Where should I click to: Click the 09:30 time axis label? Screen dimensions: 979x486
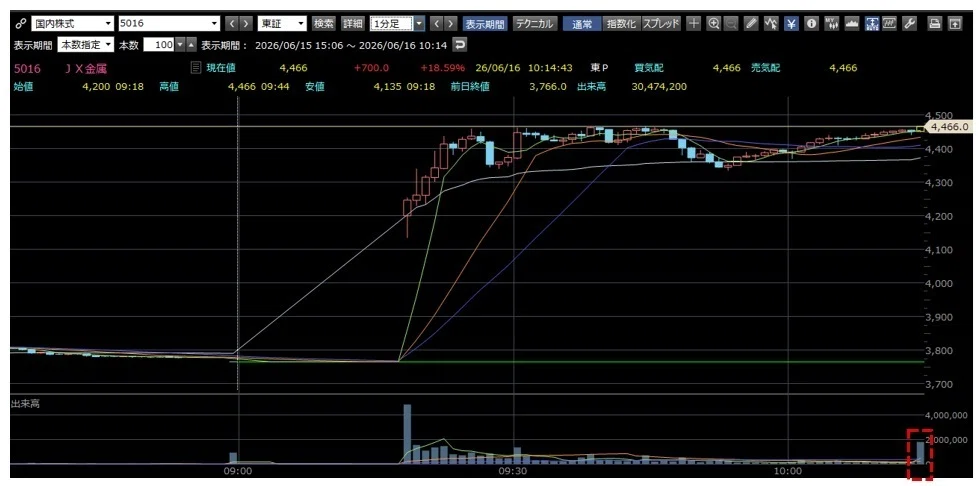click(513, 472)
